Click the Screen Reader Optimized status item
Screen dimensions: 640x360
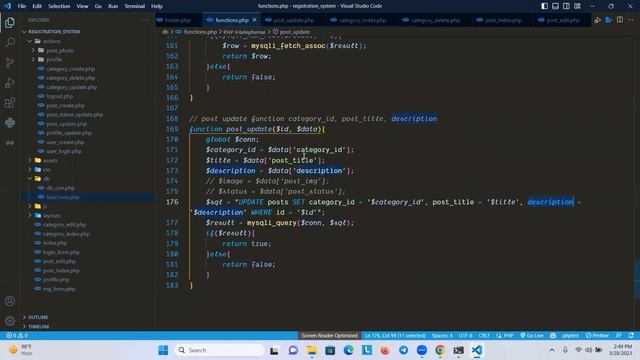[329, 336]
